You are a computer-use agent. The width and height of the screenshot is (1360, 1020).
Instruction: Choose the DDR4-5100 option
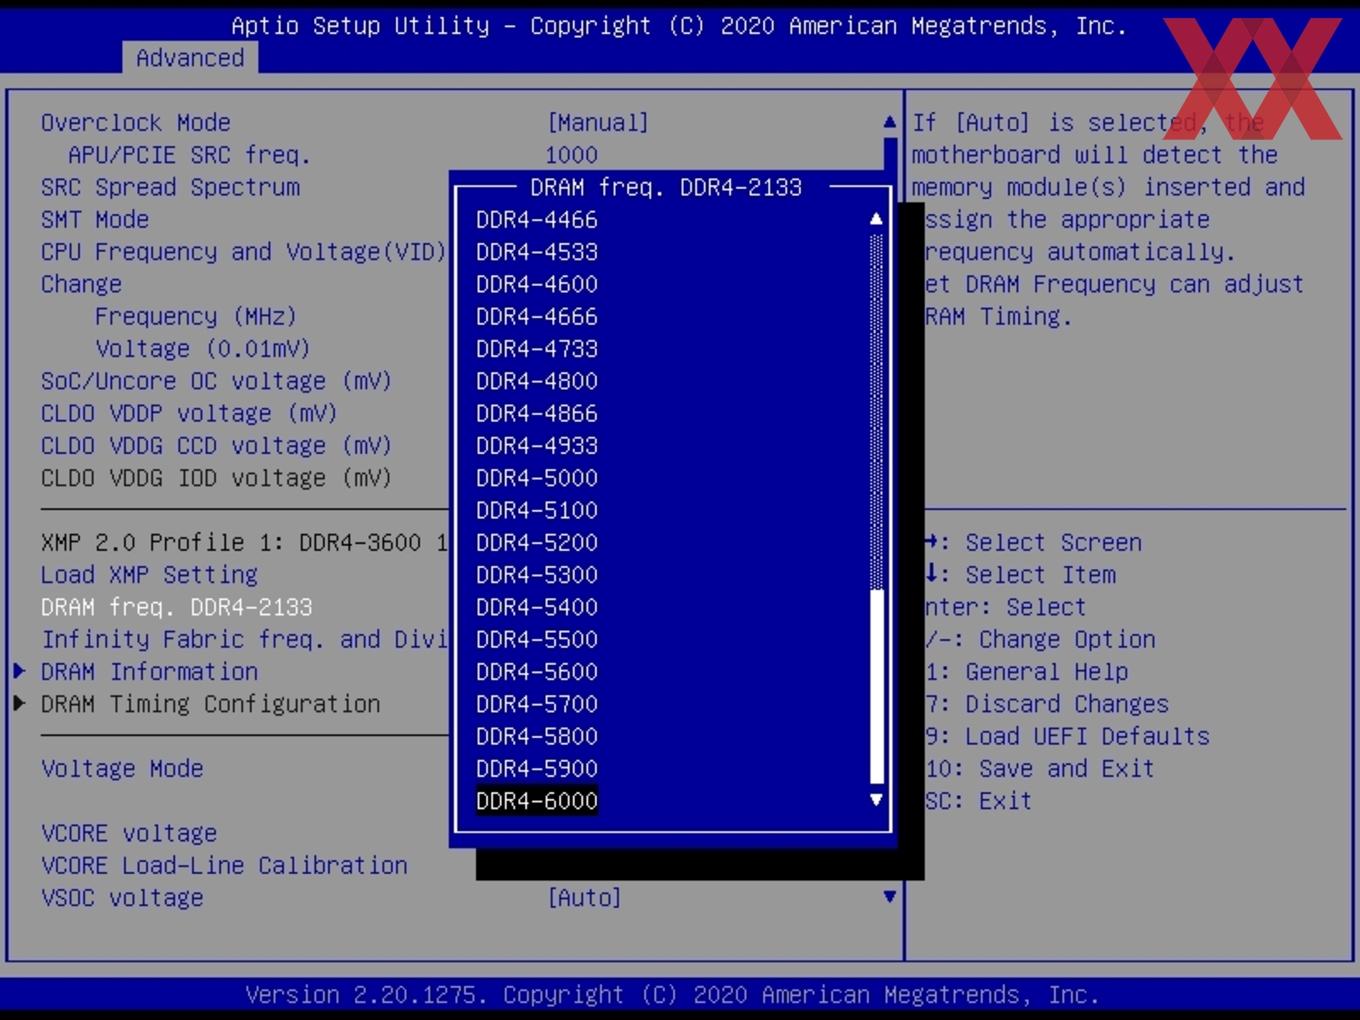(537, 511)
